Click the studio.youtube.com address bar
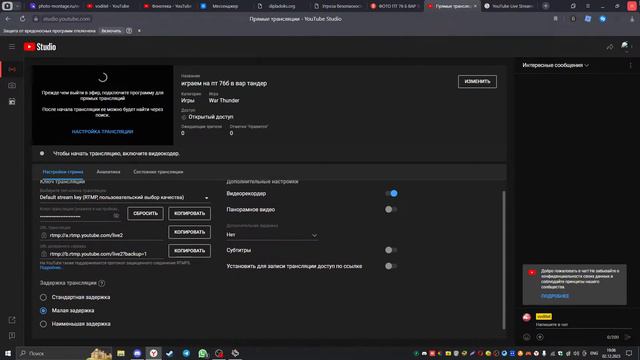This screenshot has width=640, height=360. coord(67,19)
